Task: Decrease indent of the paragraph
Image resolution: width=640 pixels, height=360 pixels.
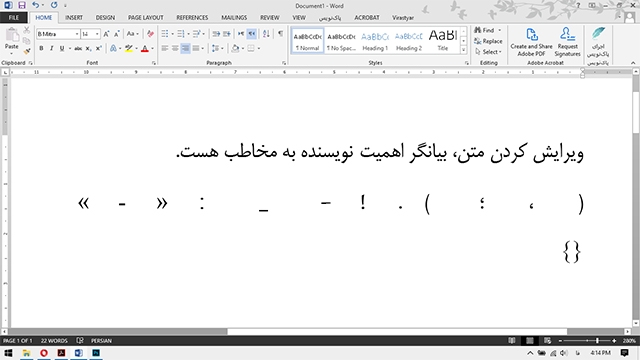Action: coord(216,34)
